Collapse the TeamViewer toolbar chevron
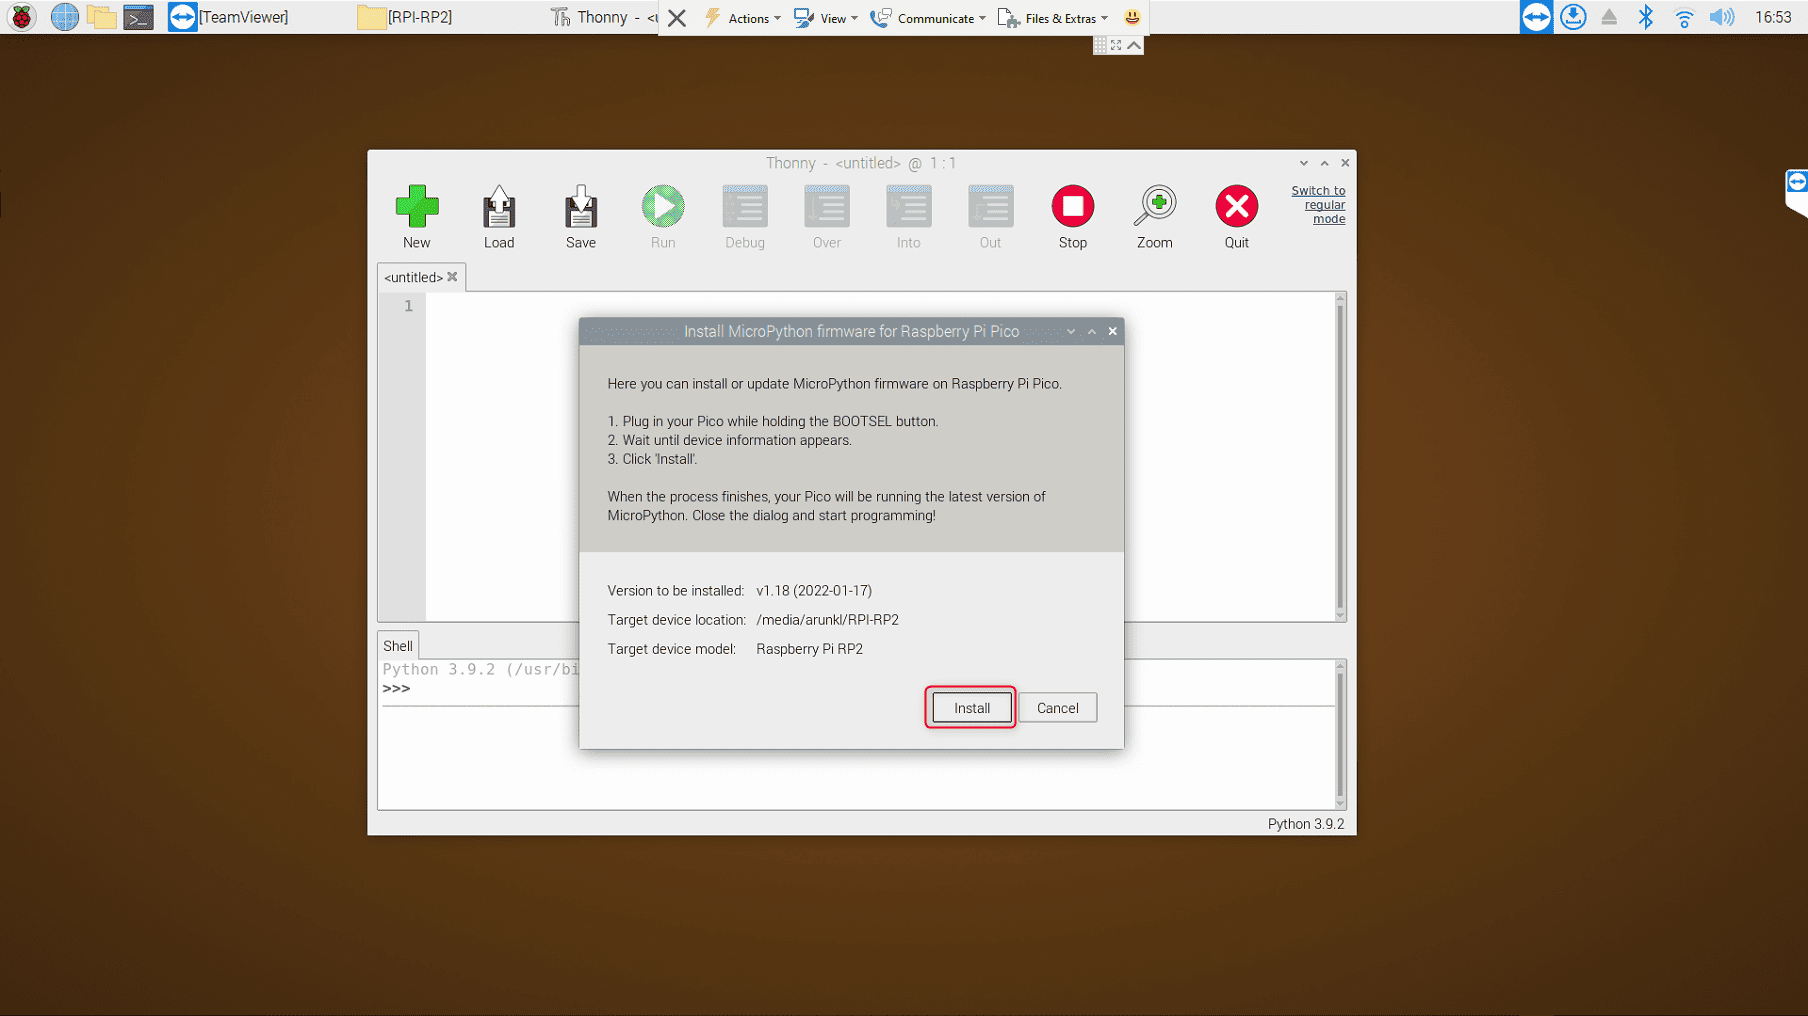1808x1016 pixels. pos(1134,45)
